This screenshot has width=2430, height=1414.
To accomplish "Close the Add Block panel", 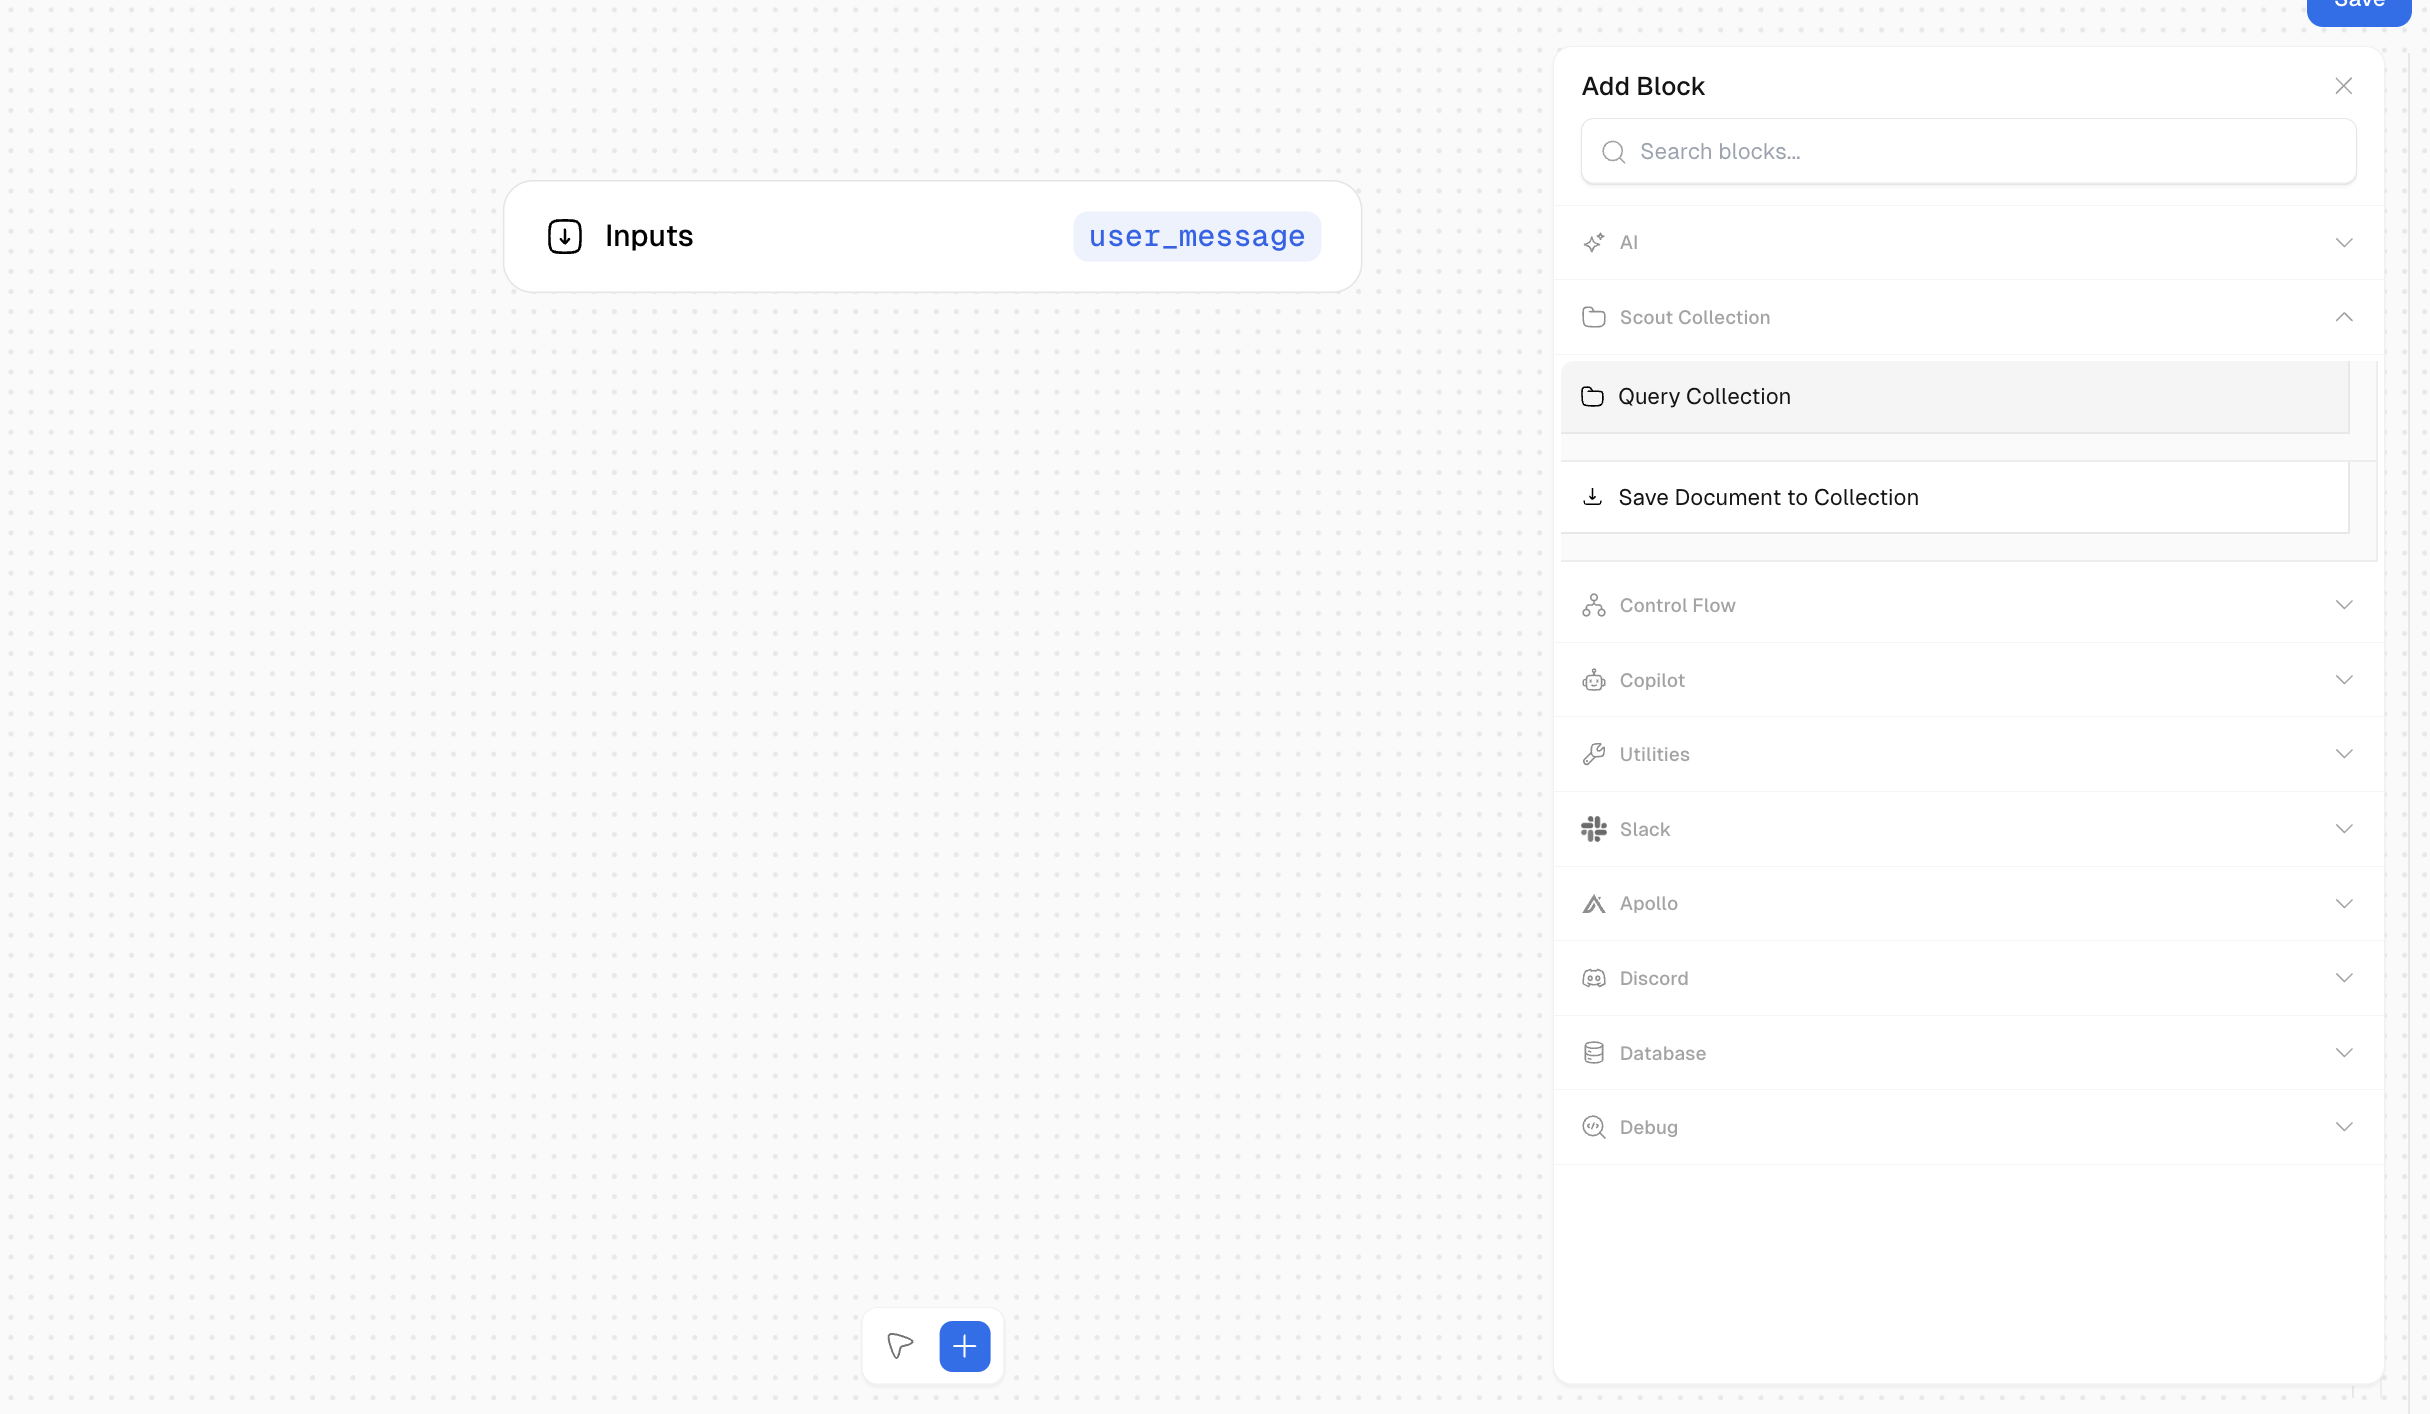I will coord(2343,86).
